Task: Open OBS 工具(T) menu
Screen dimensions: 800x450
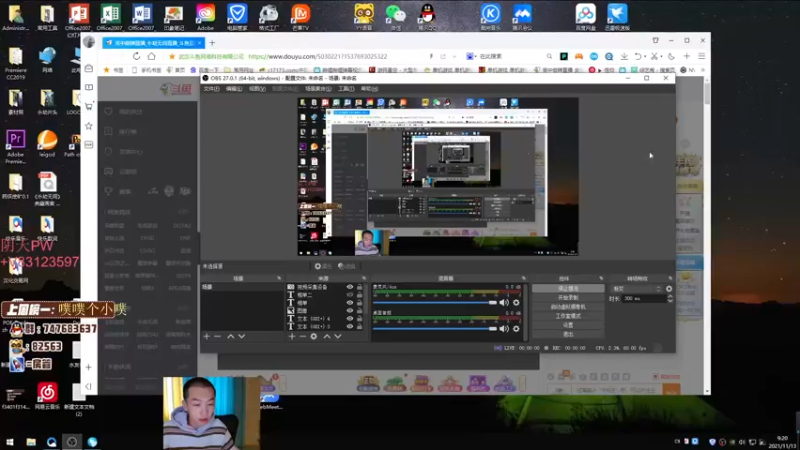Action: click(x=346, y=89)
